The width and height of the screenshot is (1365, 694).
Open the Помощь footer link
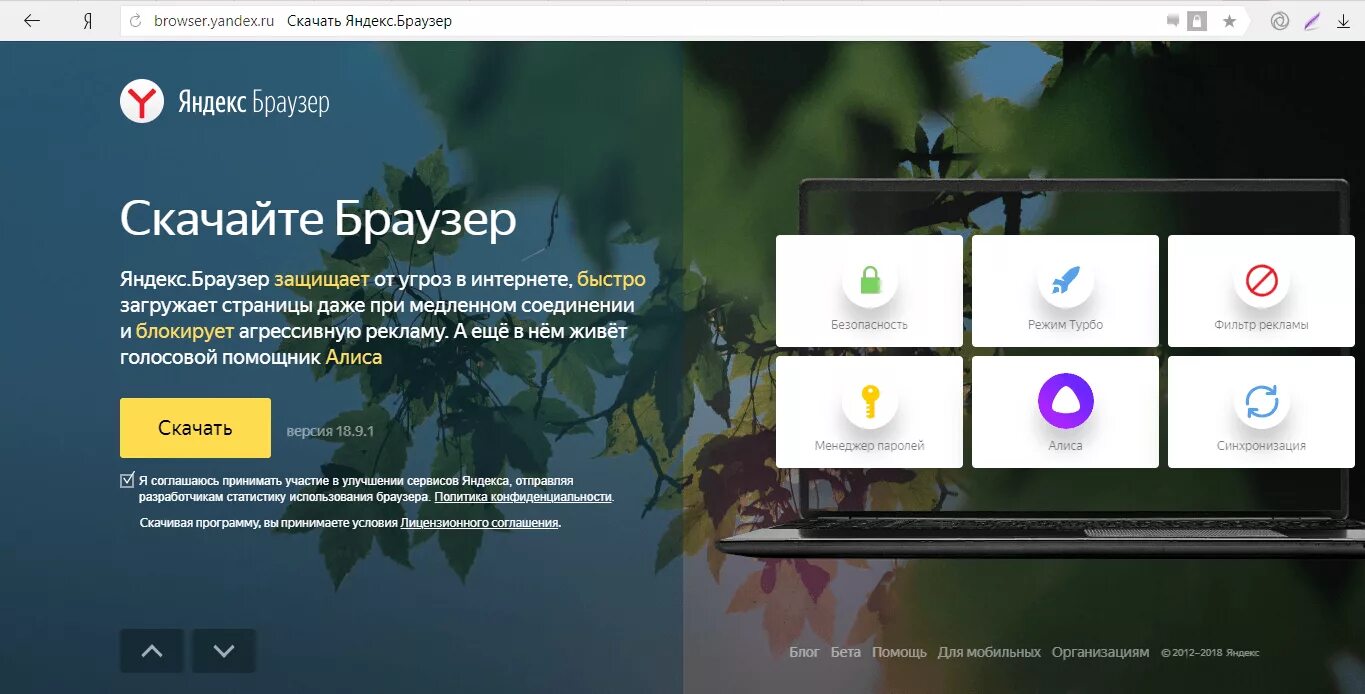(899, 652)
